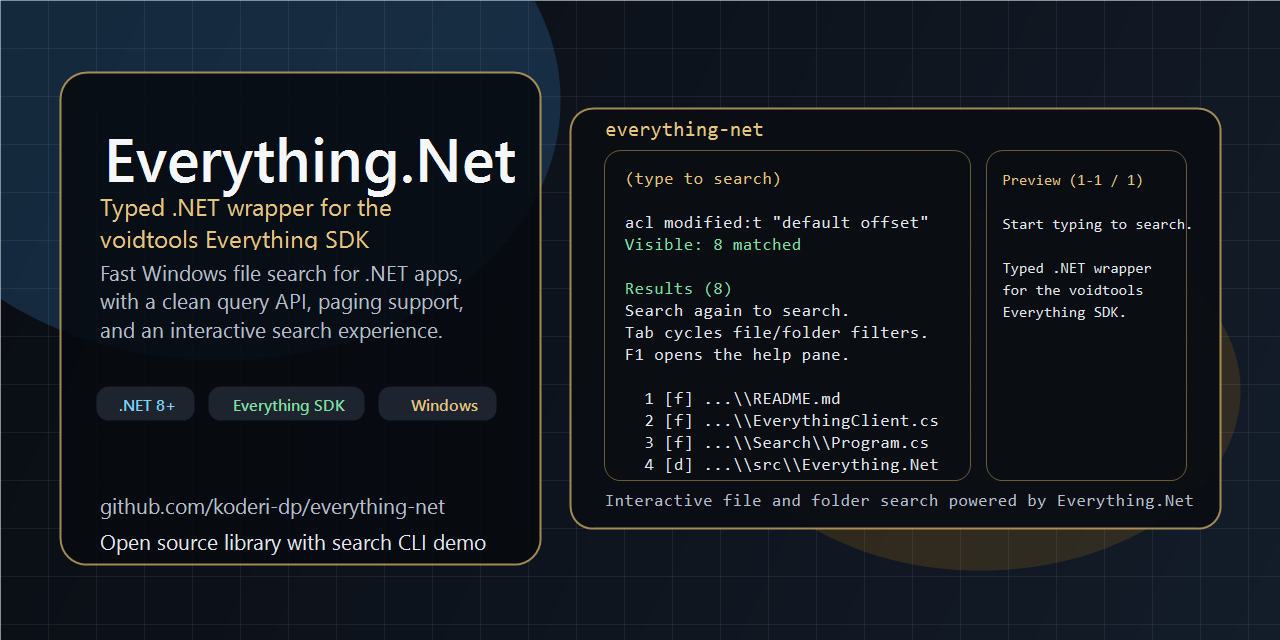Select result 1 README.md

click(x=743, y=399)
